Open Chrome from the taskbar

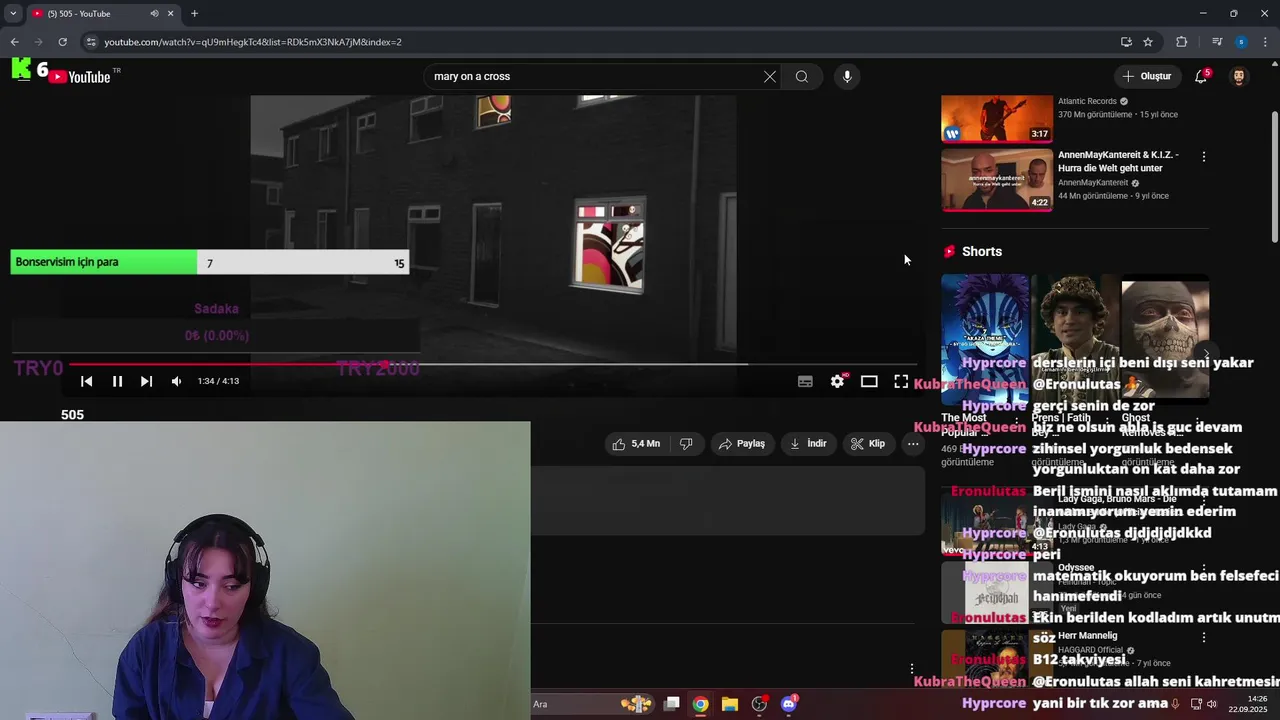click(700, 704)
